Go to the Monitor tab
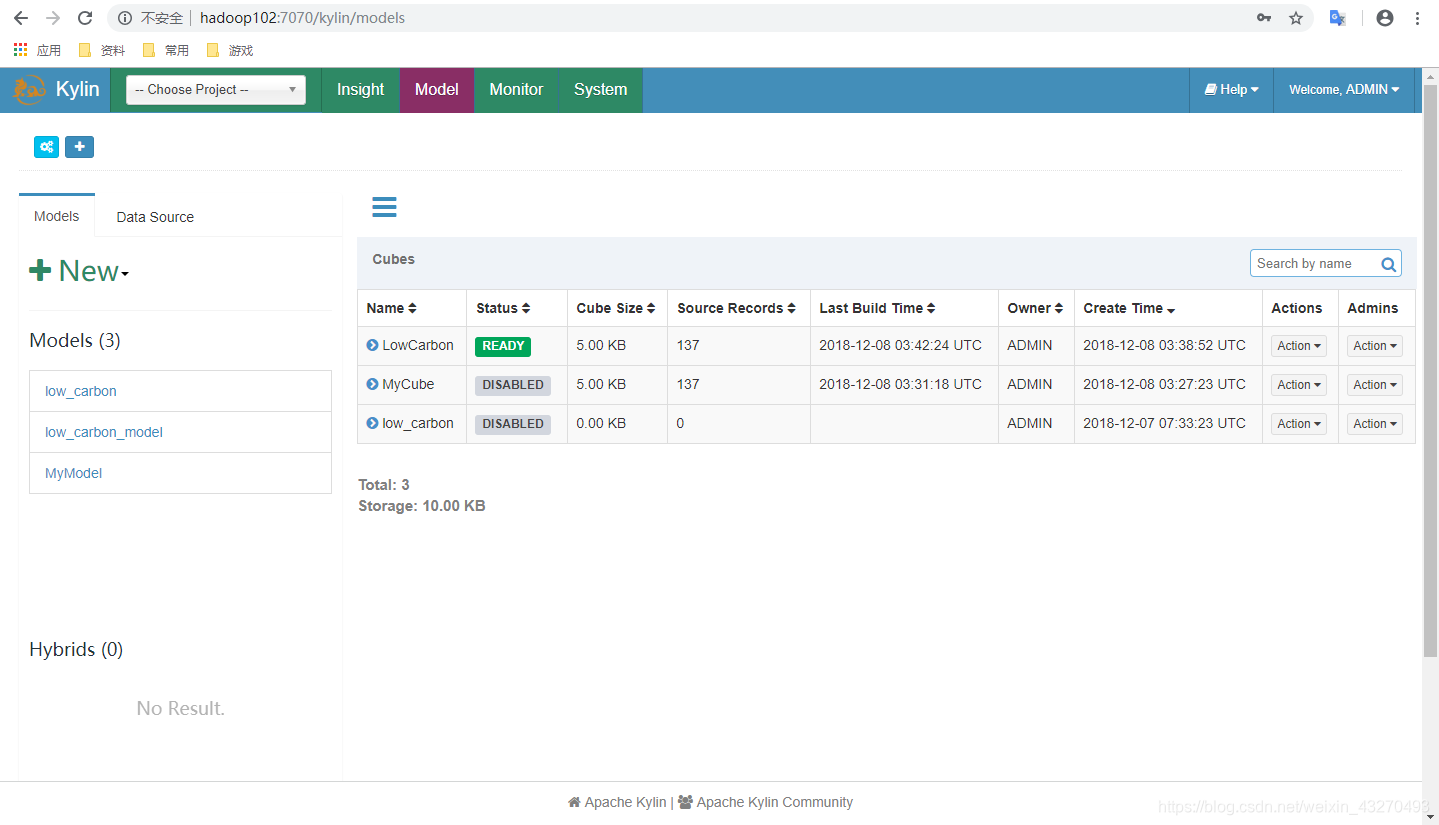 [516, 90]
